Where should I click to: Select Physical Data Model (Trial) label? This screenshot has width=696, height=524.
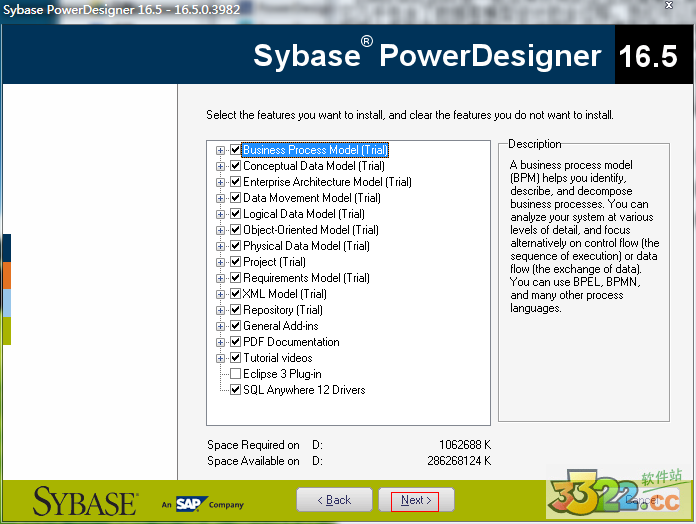[306, 246]
